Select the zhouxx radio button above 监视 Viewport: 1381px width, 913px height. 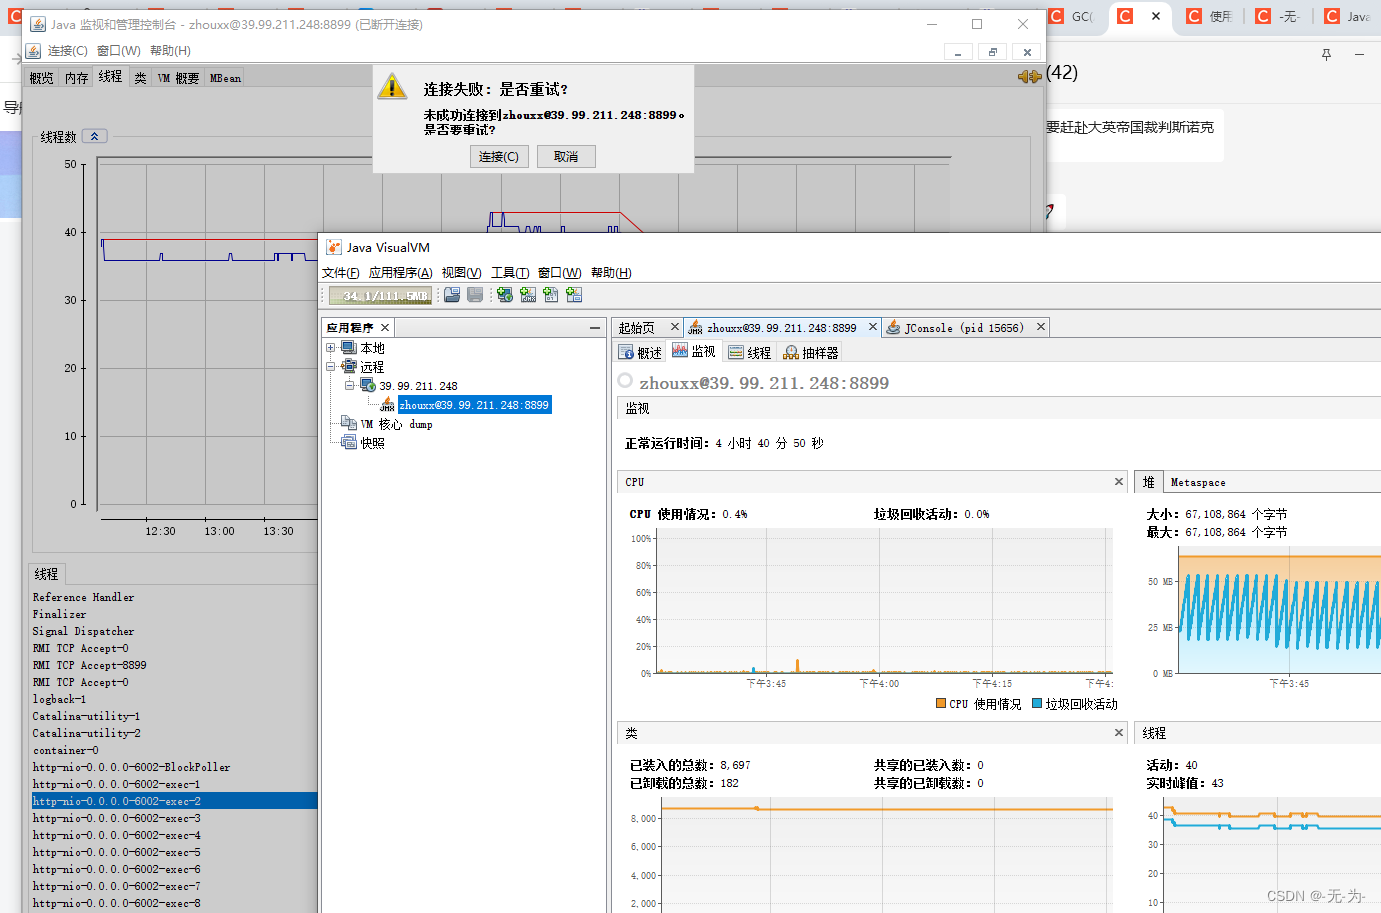point(625,380)
